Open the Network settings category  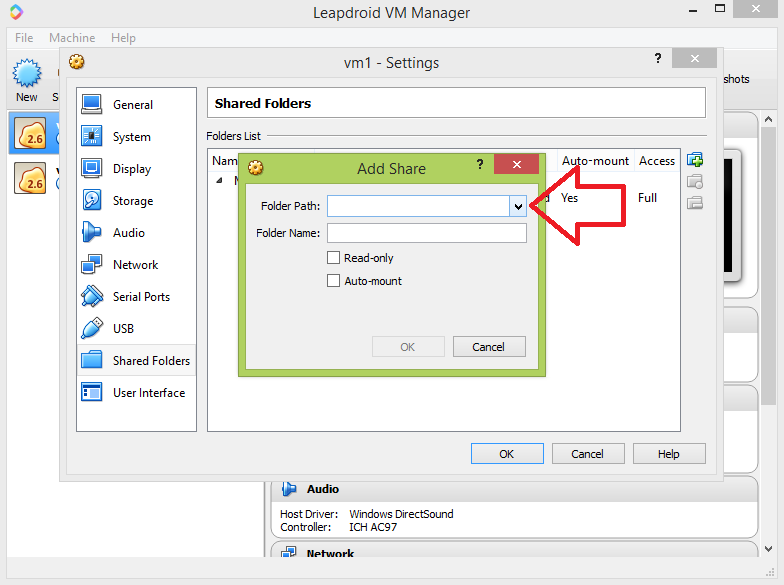(136, 264)
